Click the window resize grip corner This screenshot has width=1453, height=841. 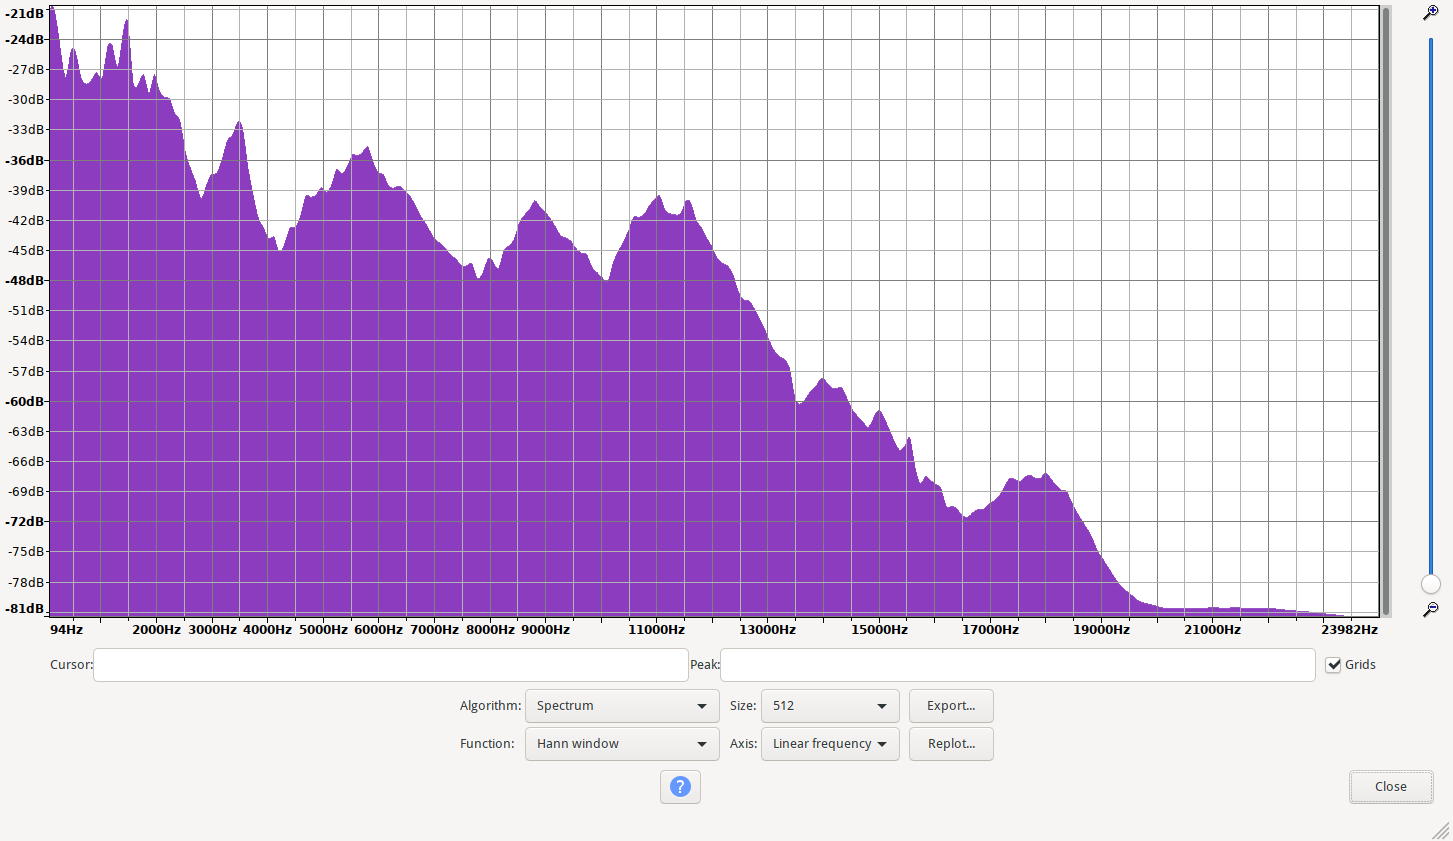(1441, 830)
